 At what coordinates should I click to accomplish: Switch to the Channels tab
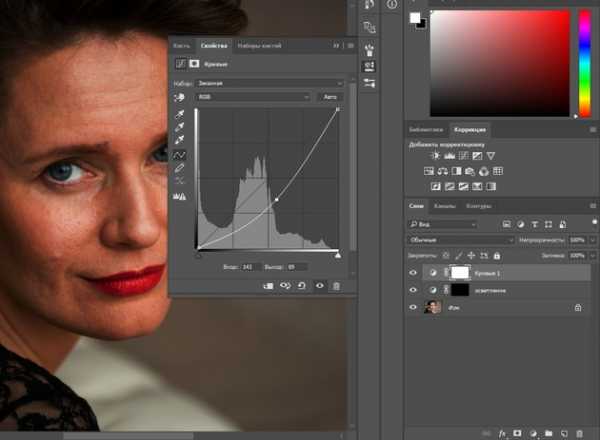(444, 206)
